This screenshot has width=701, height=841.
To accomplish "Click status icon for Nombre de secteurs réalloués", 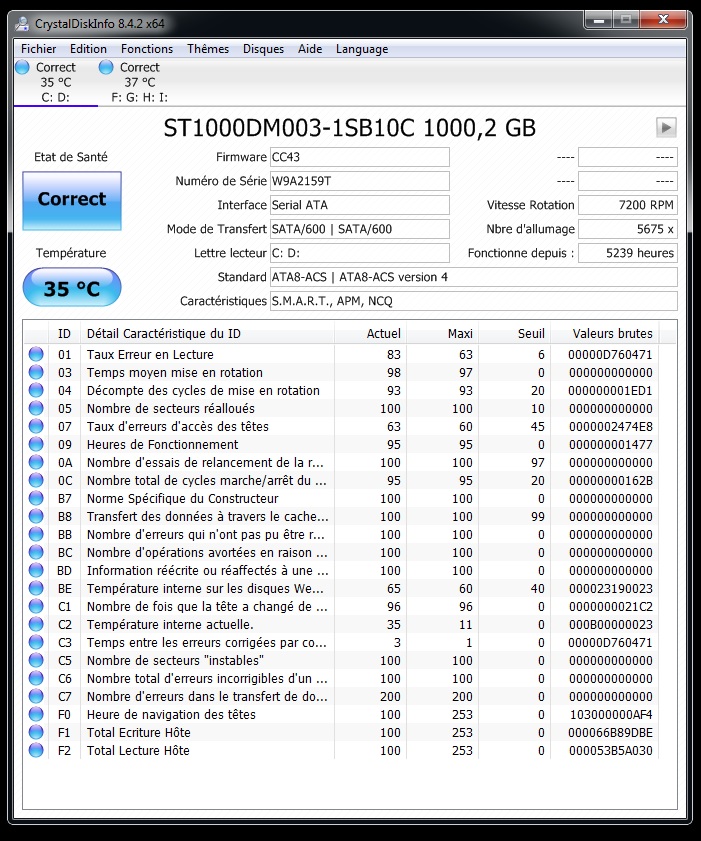I will point(36,408).
